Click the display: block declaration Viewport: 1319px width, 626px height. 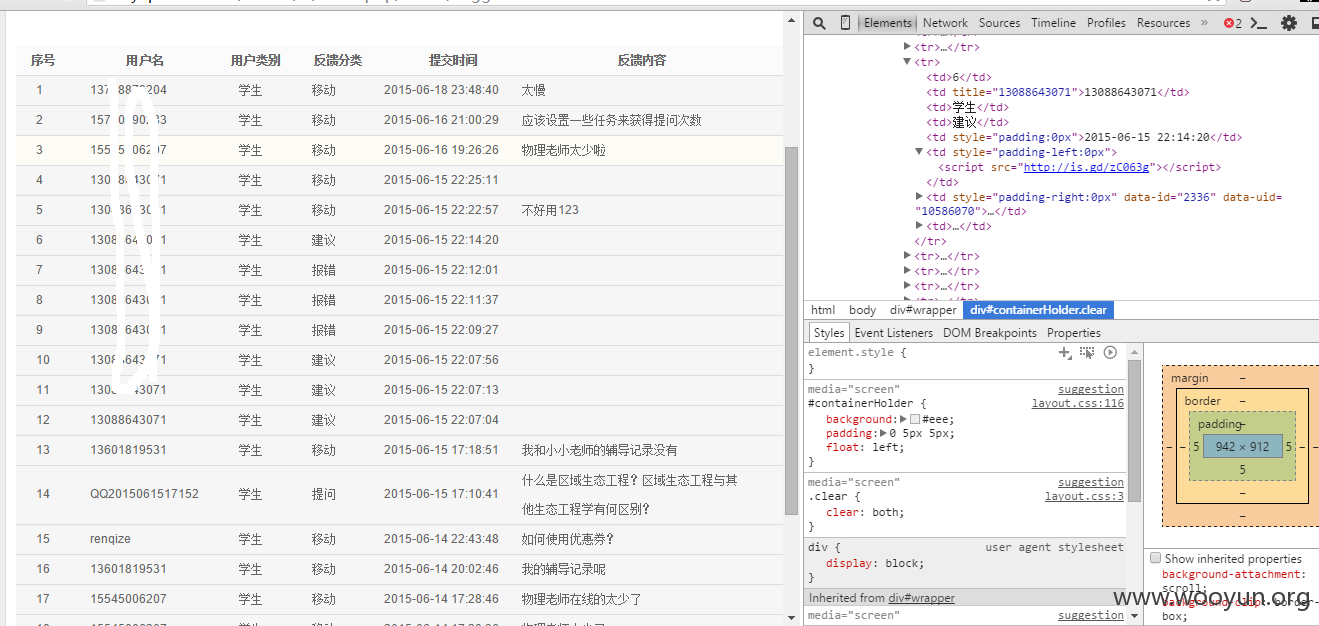pyautogui.click(x=875, y=563)
